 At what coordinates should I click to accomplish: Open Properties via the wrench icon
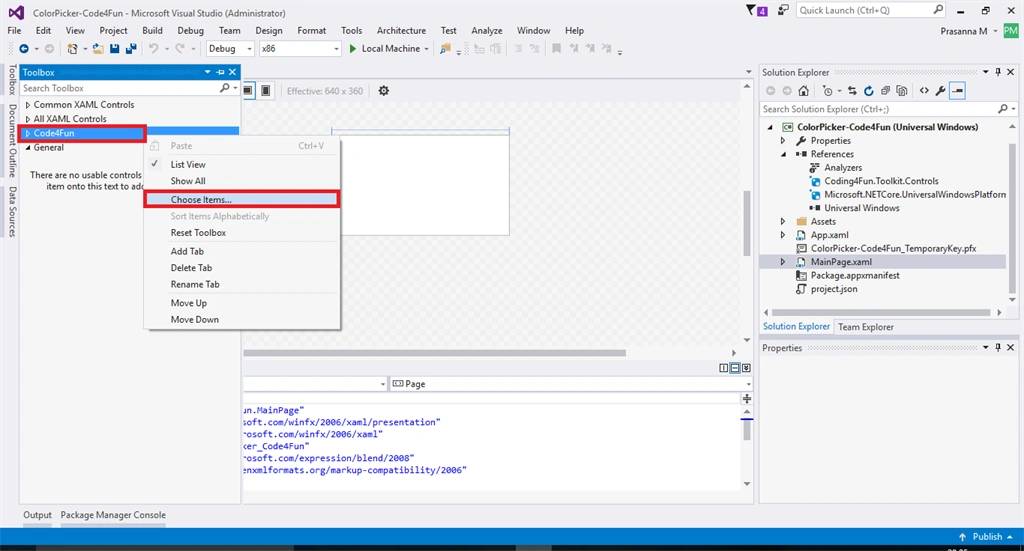pyautogui.click(x=940, y=91)
